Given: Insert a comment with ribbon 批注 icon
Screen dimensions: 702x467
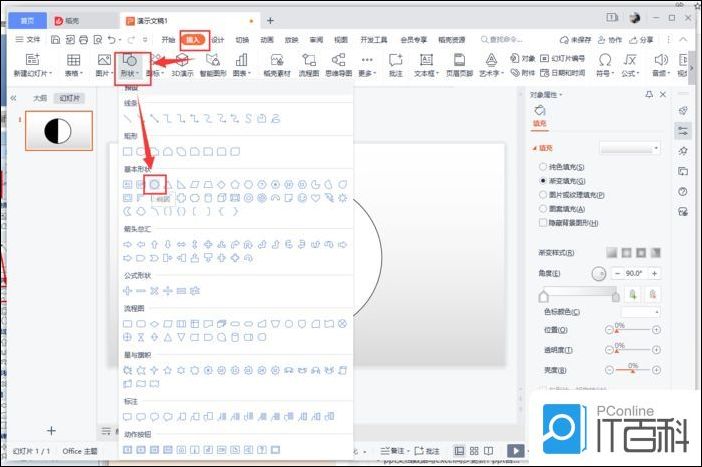Looking at the screenshot, I should [x=395, y=60].
